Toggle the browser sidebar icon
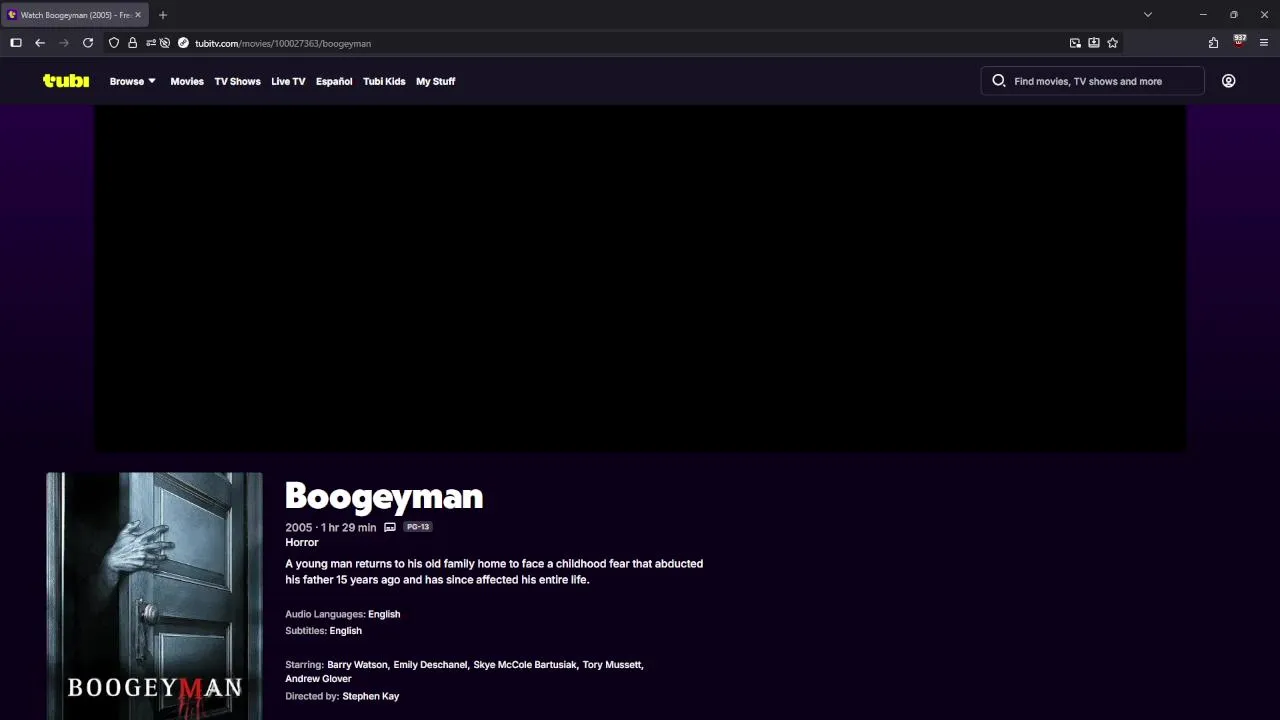The width and height of the screenshot is (1280, 720). click(x=16, y=43)
